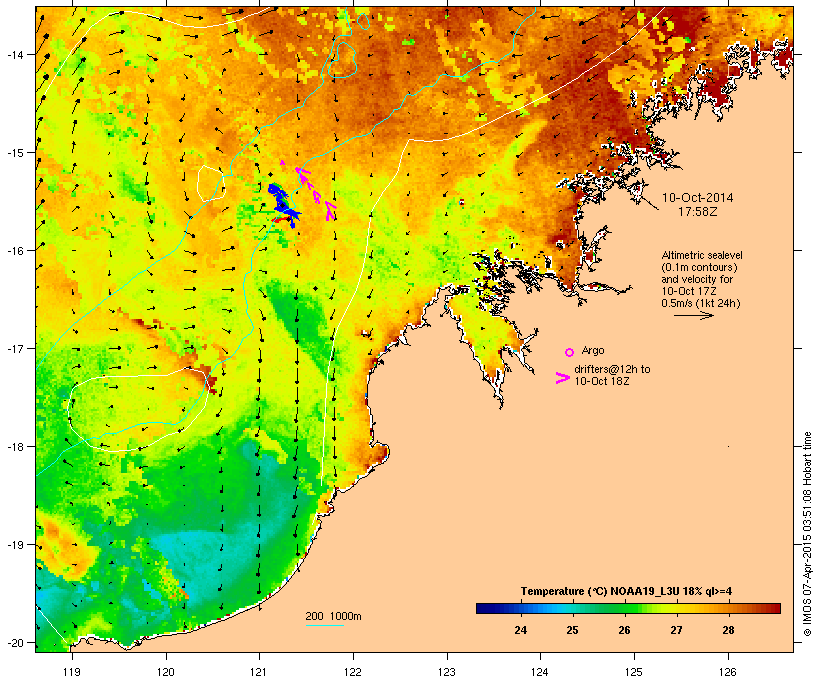Click the longitude axis label 126
This screenshot has width=820, height=680.
(x=727, y=672)
